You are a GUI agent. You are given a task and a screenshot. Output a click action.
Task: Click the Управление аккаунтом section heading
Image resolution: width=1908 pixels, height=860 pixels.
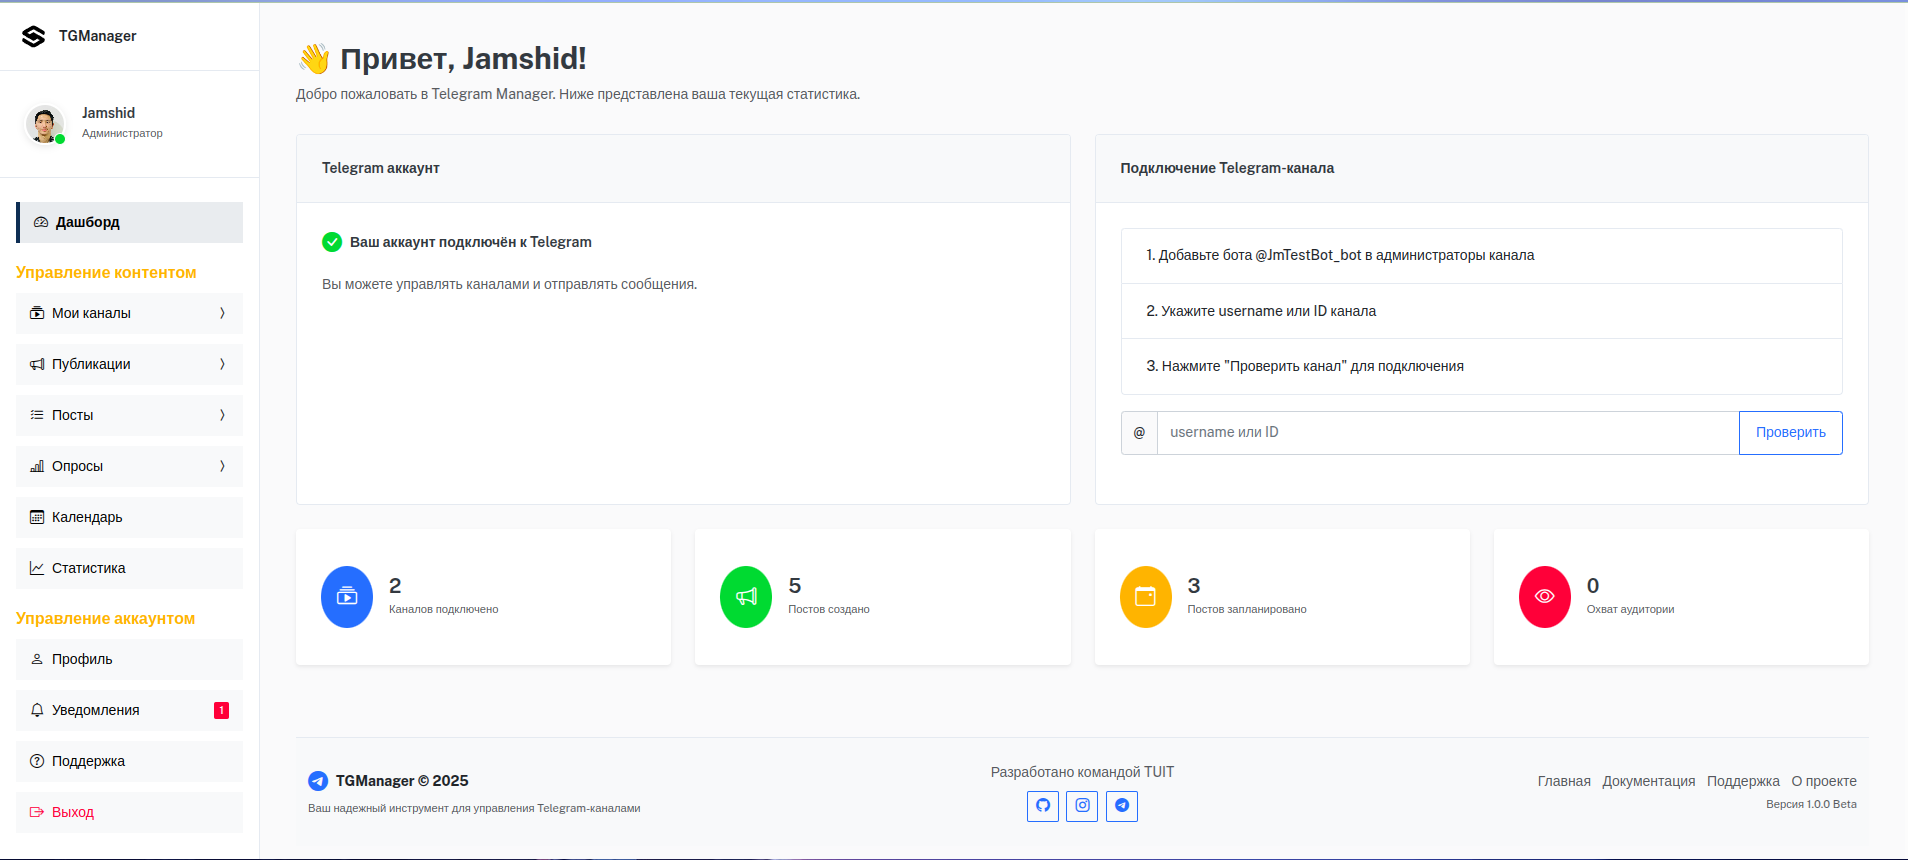(x=105, y=619)
